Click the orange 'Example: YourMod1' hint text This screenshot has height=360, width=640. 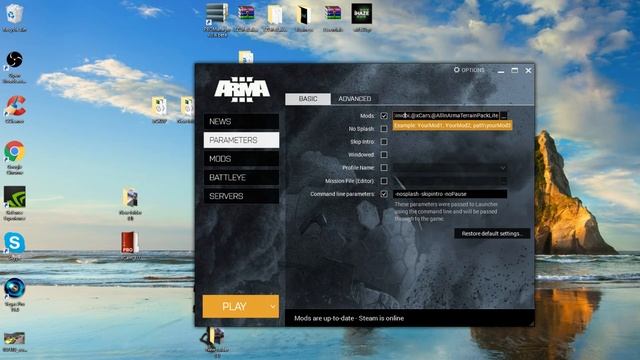(x=452, y=126)
